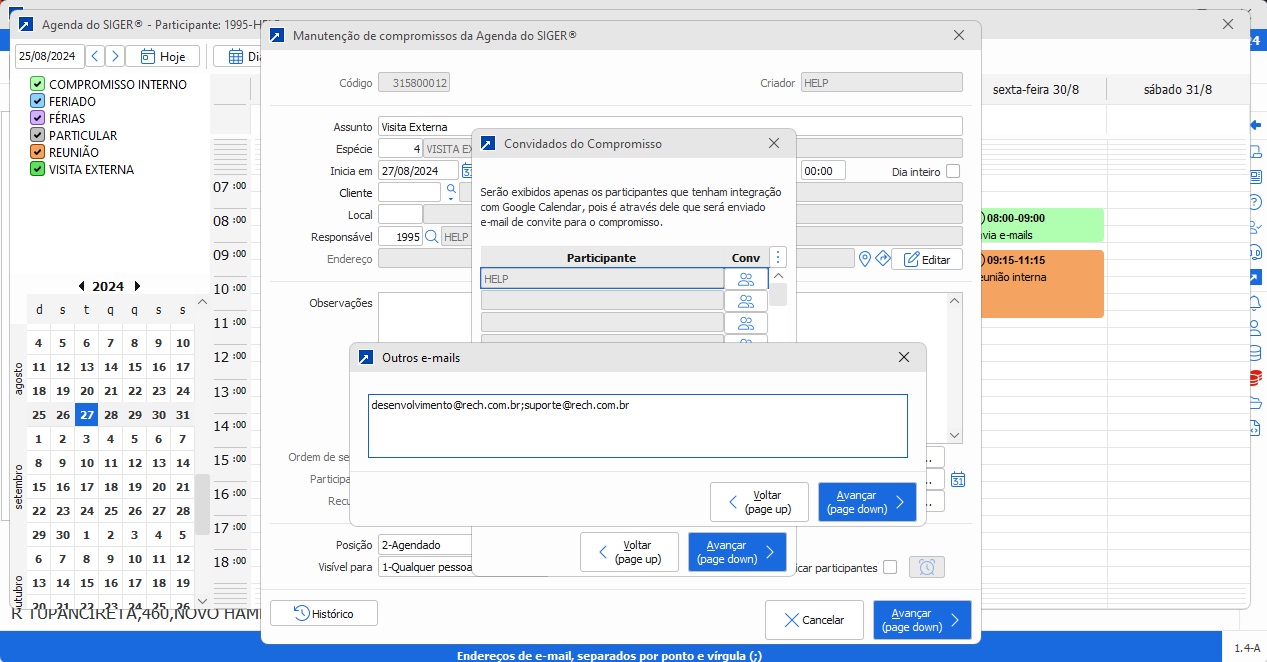Click Avançar in Outros e-mails dialog

(x=867, y=502)
